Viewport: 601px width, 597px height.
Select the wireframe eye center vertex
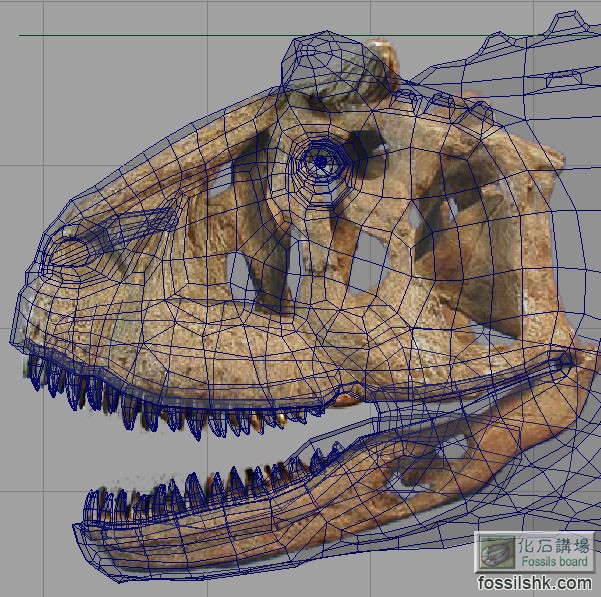[x=321, y=162]
